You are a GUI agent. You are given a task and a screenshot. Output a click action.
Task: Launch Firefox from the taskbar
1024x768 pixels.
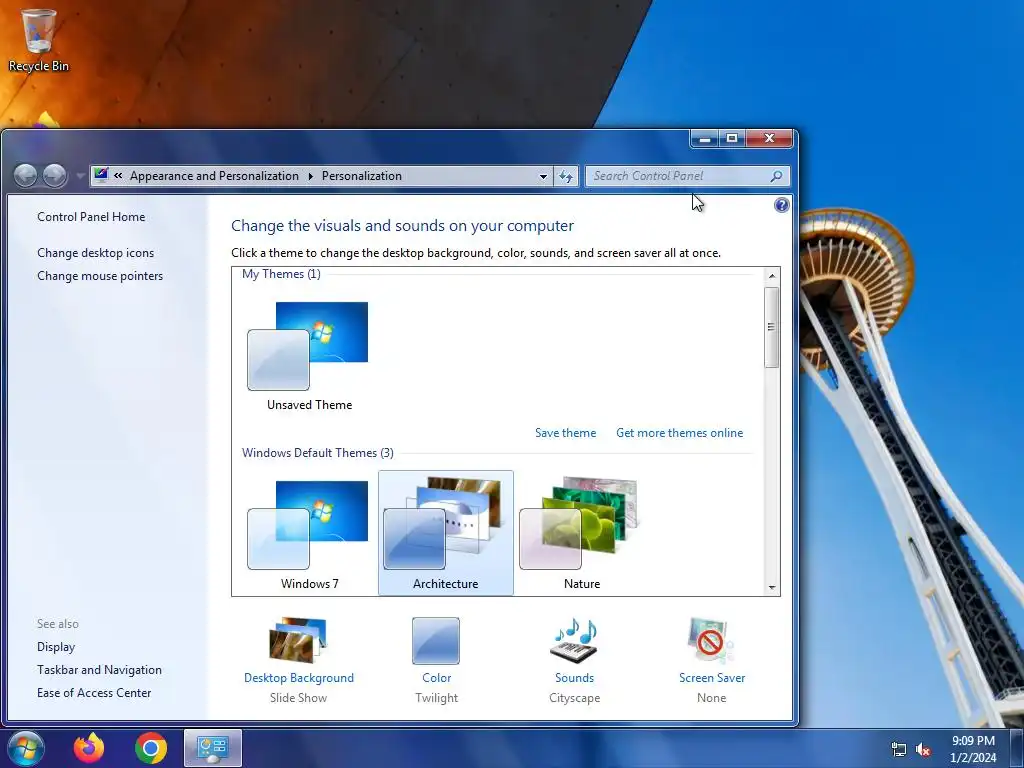coord(89,748)
